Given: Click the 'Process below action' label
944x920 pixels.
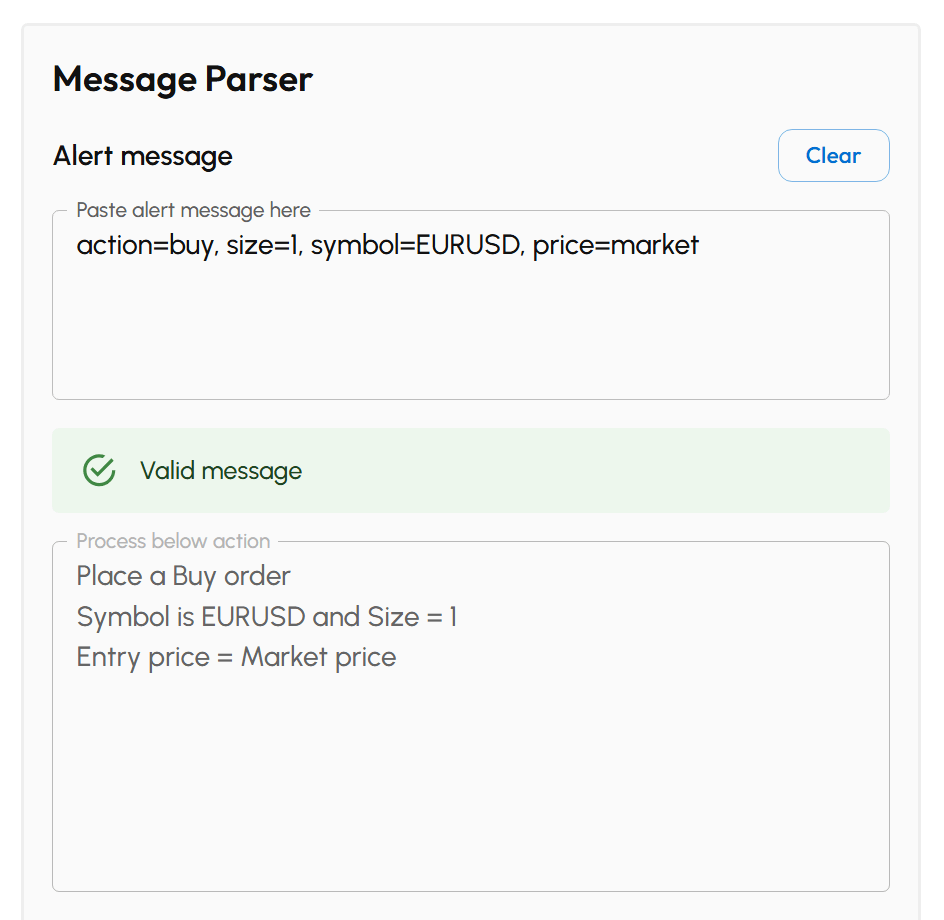Looking at the screenshot, I should click(x=173, y=541).
